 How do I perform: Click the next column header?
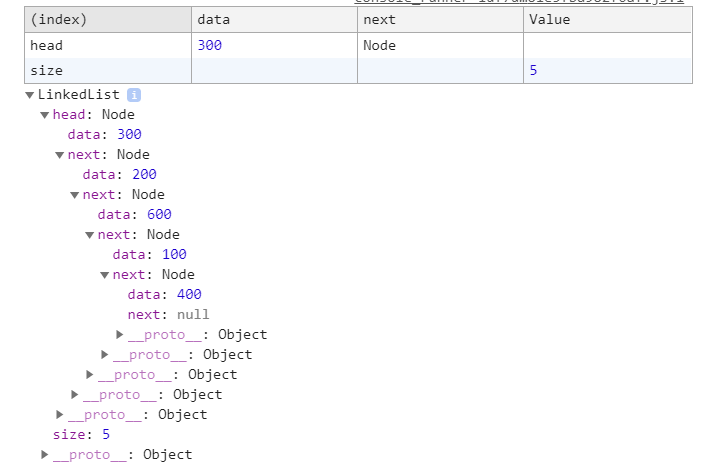pyautogui.click(x=440, y=20)
